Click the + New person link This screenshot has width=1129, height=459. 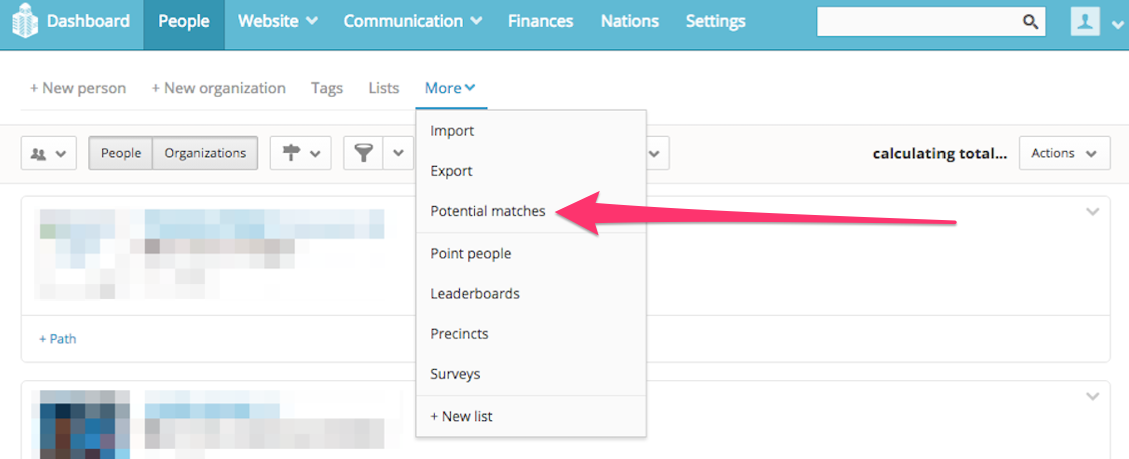(78, 88)
